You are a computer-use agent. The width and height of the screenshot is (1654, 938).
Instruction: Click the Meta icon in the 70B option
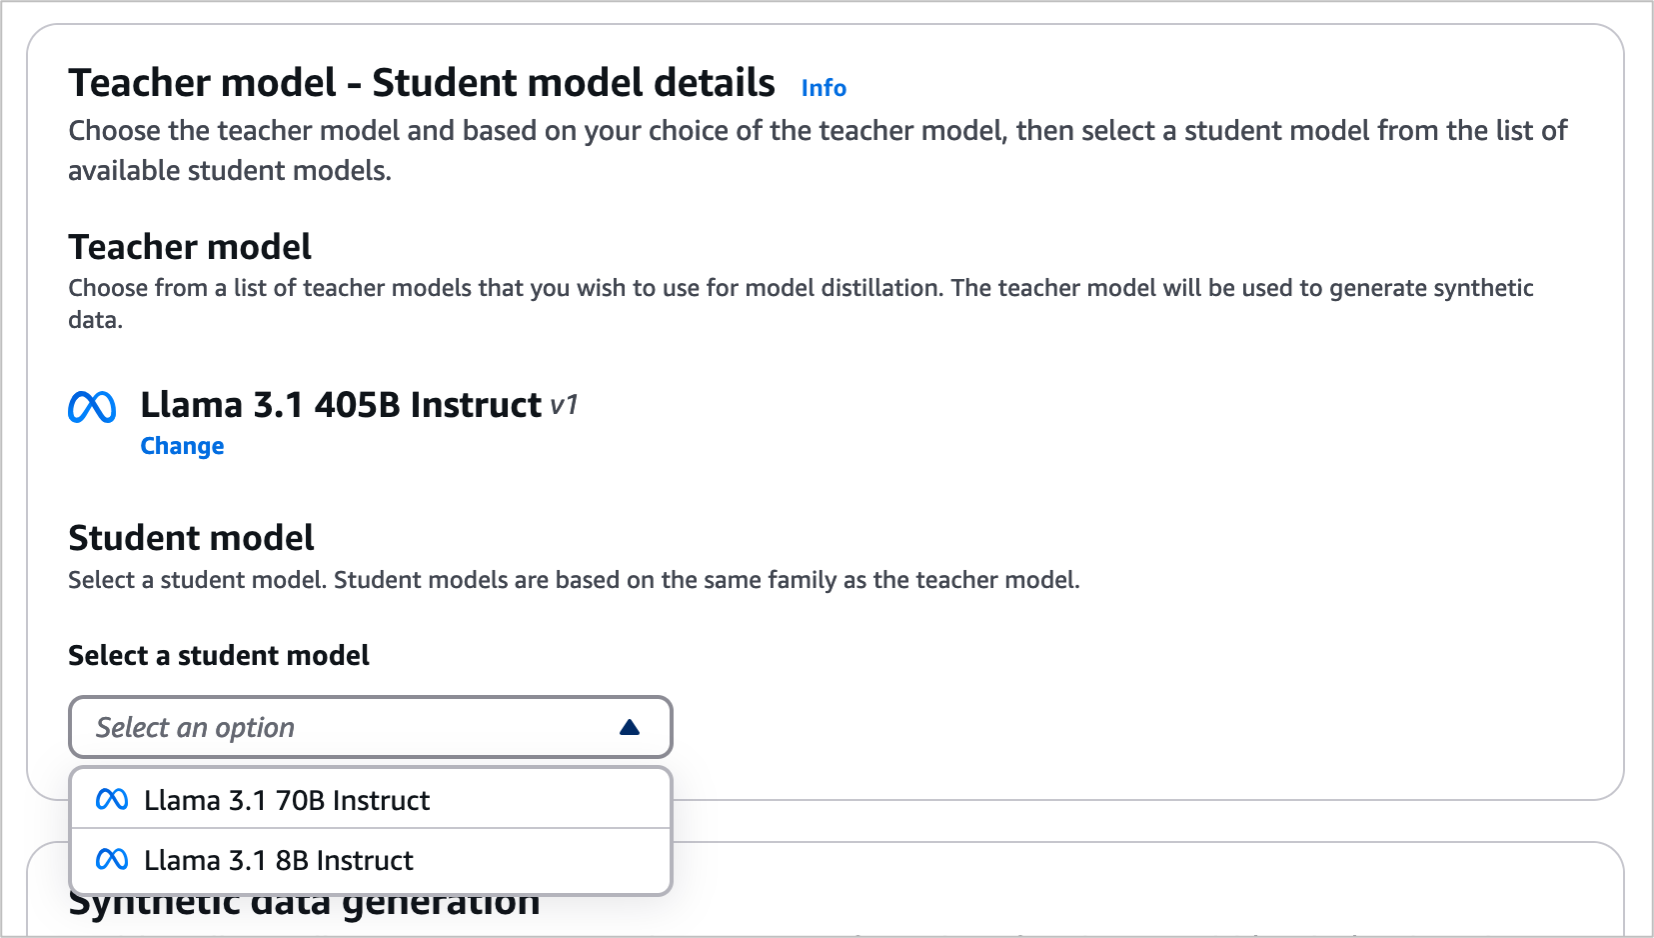pyautogui.click(x=111, y=800)
